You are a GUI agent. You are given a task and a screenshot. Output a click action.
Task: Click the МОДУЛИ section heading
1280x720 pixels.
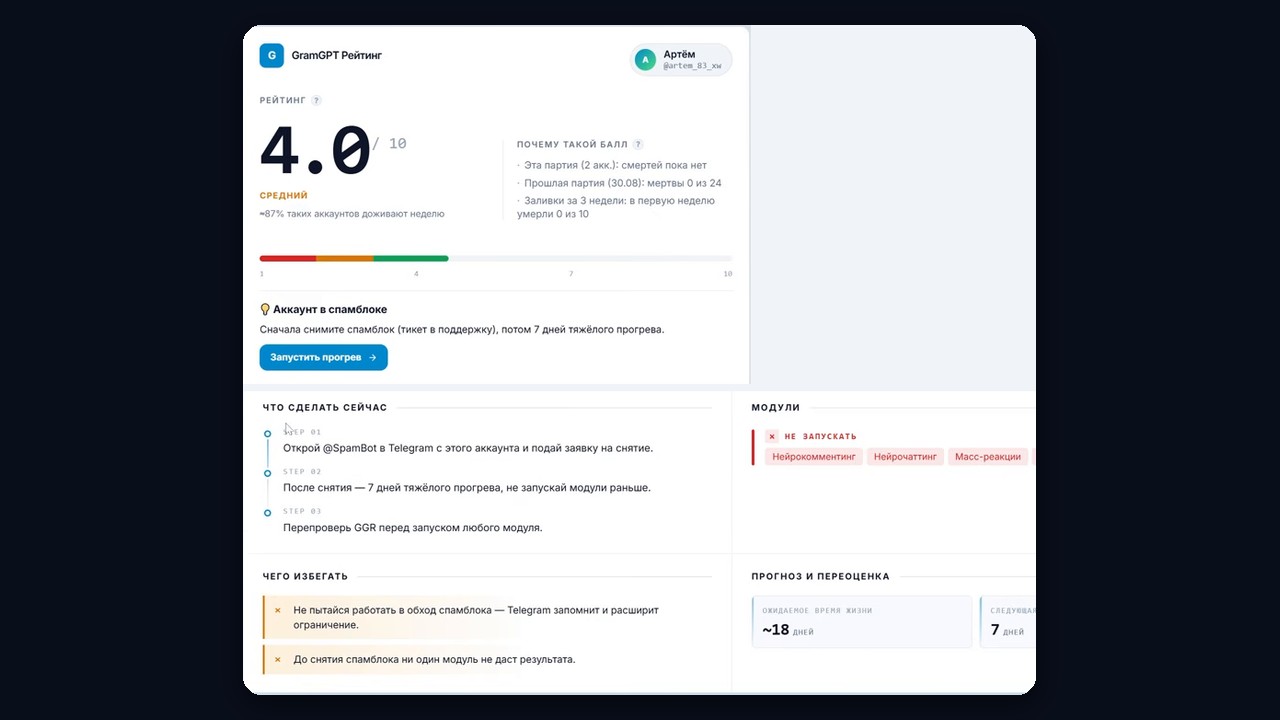[776, 408]
